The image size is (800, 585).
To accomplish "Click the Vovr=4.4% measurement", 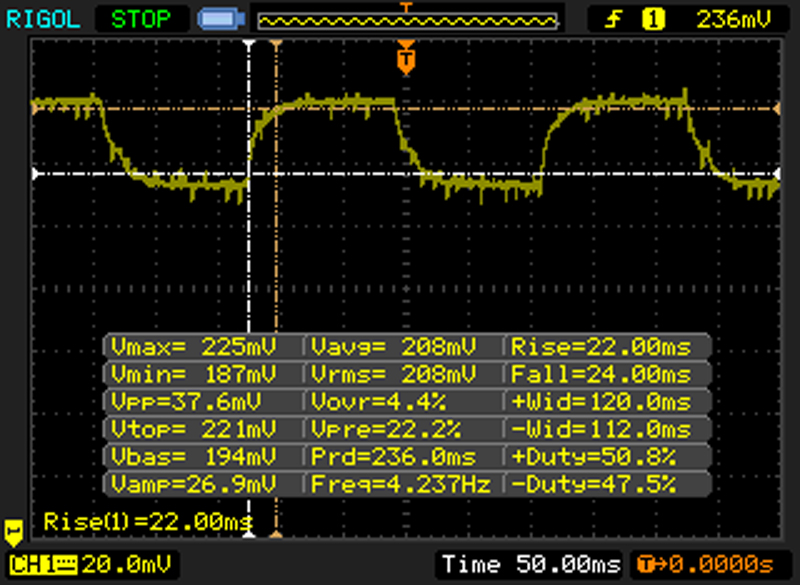I will pyautogui.click(x=378, y=402).
